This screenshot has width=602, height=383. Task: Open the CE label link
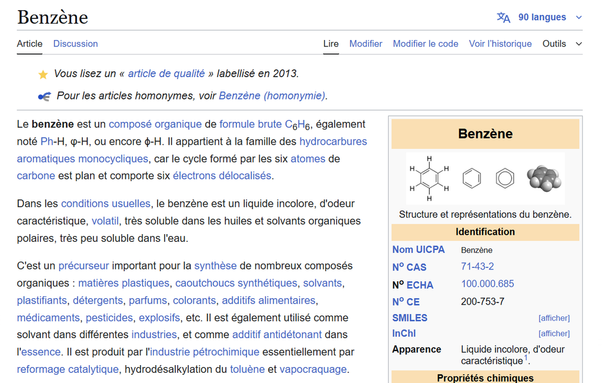pyautogui.click(x=406, y=302)
